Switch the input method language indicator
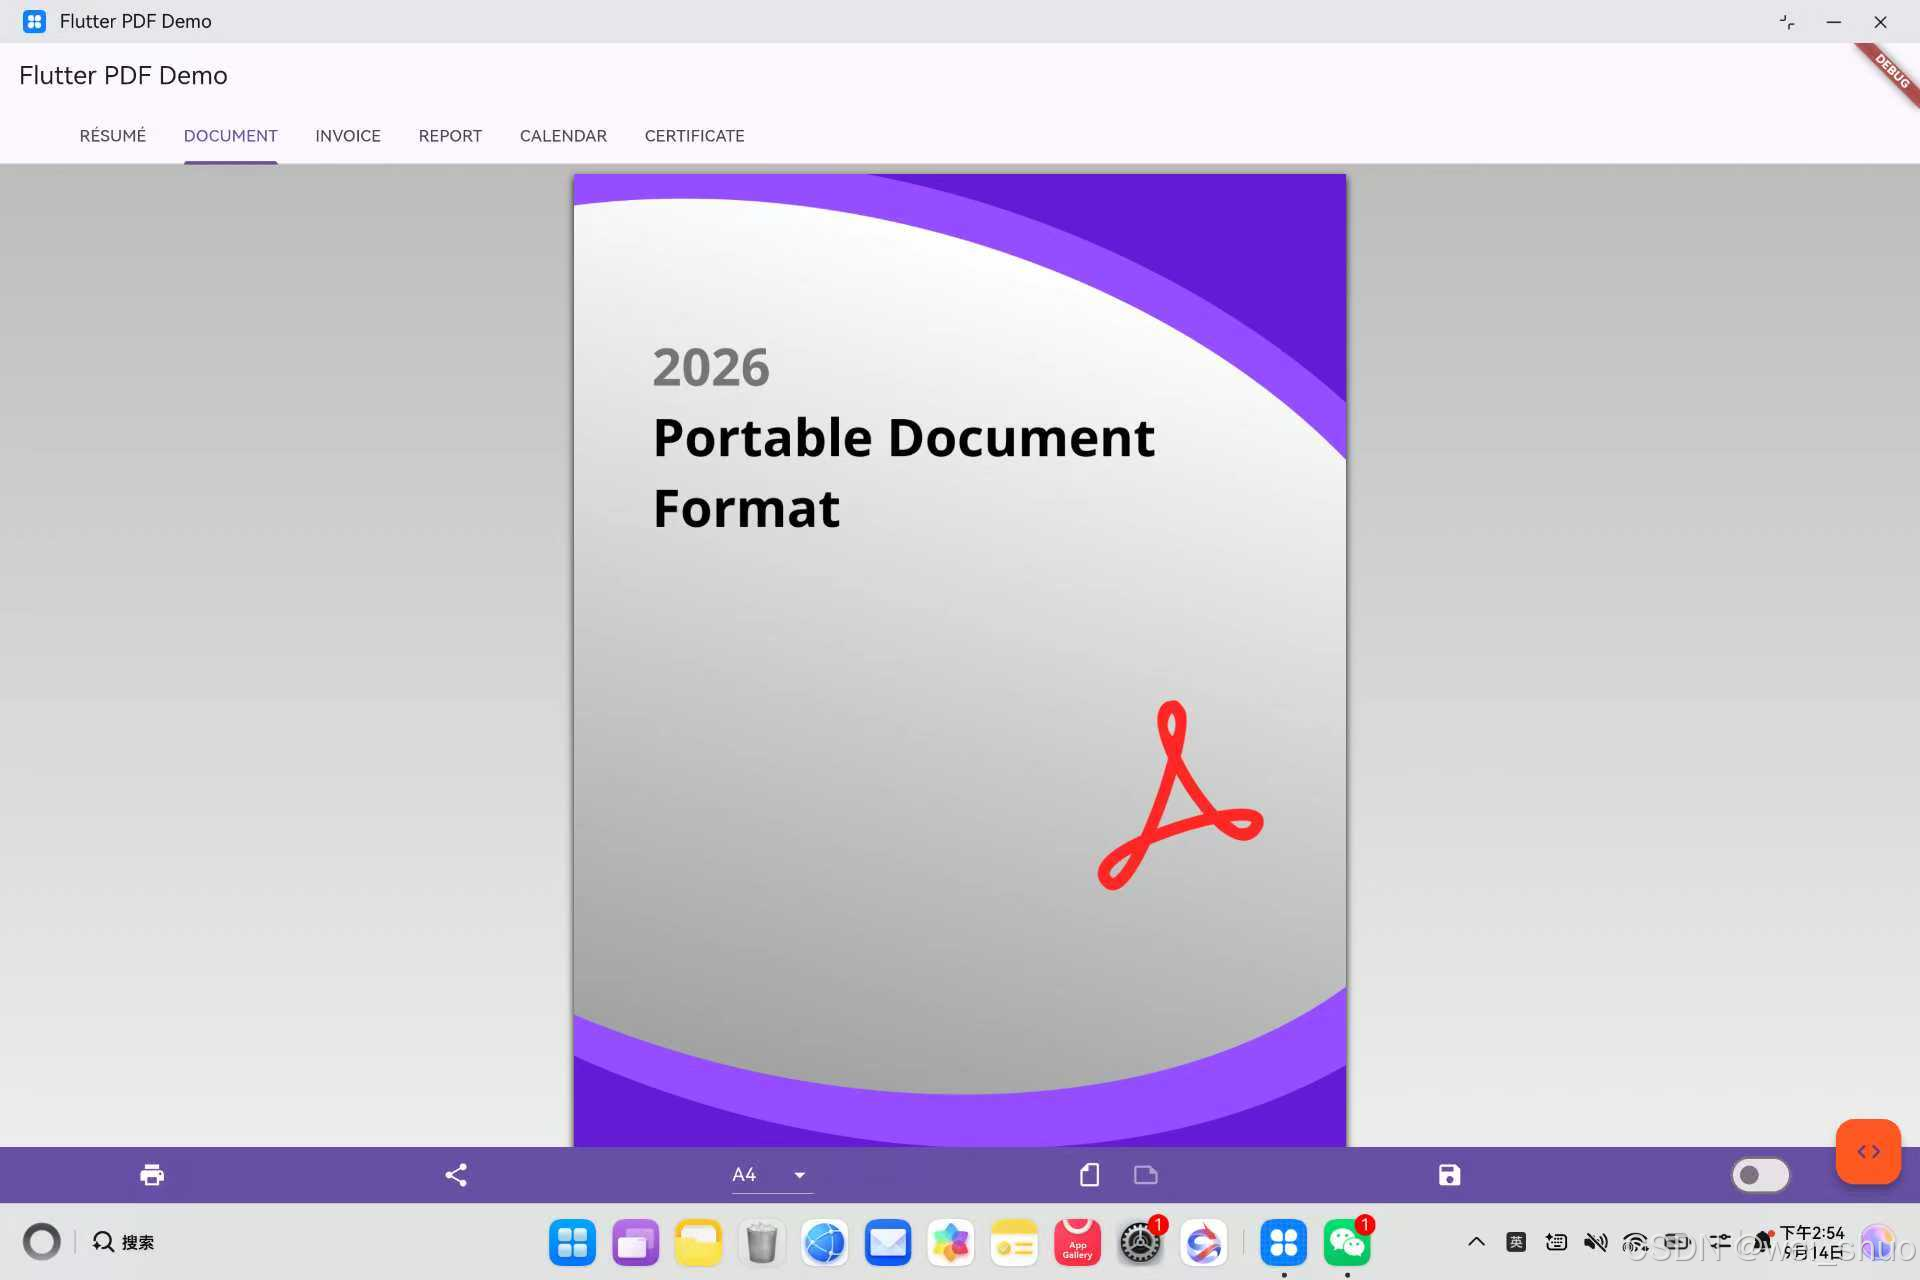Viewport: 1920px width, 1280px height. click(x=1516, y=1242)
